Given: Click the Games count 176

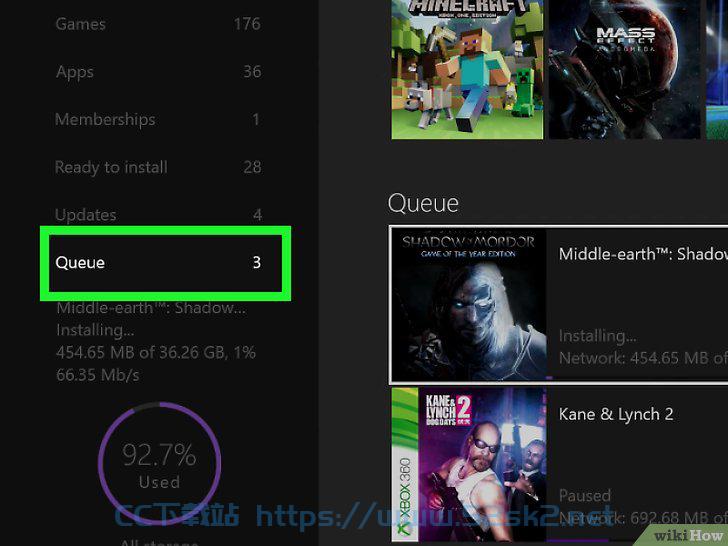Looking at the screenshot, I should (247, 24).
